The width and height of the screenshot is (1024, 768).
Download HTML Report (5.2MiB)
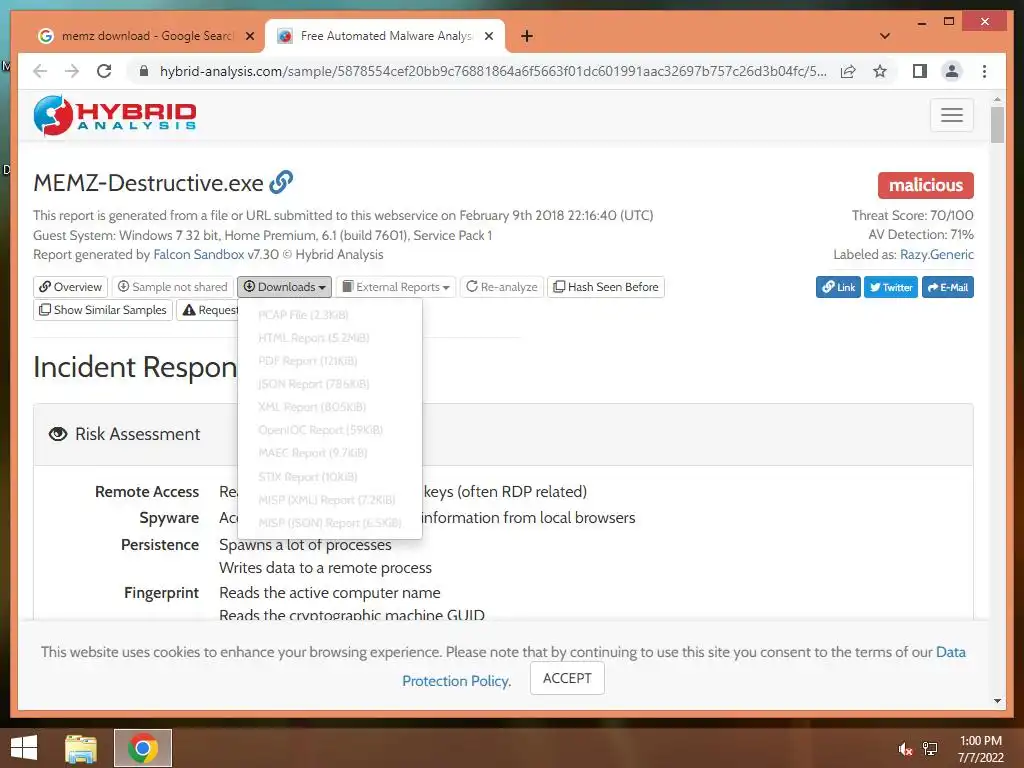330,338
